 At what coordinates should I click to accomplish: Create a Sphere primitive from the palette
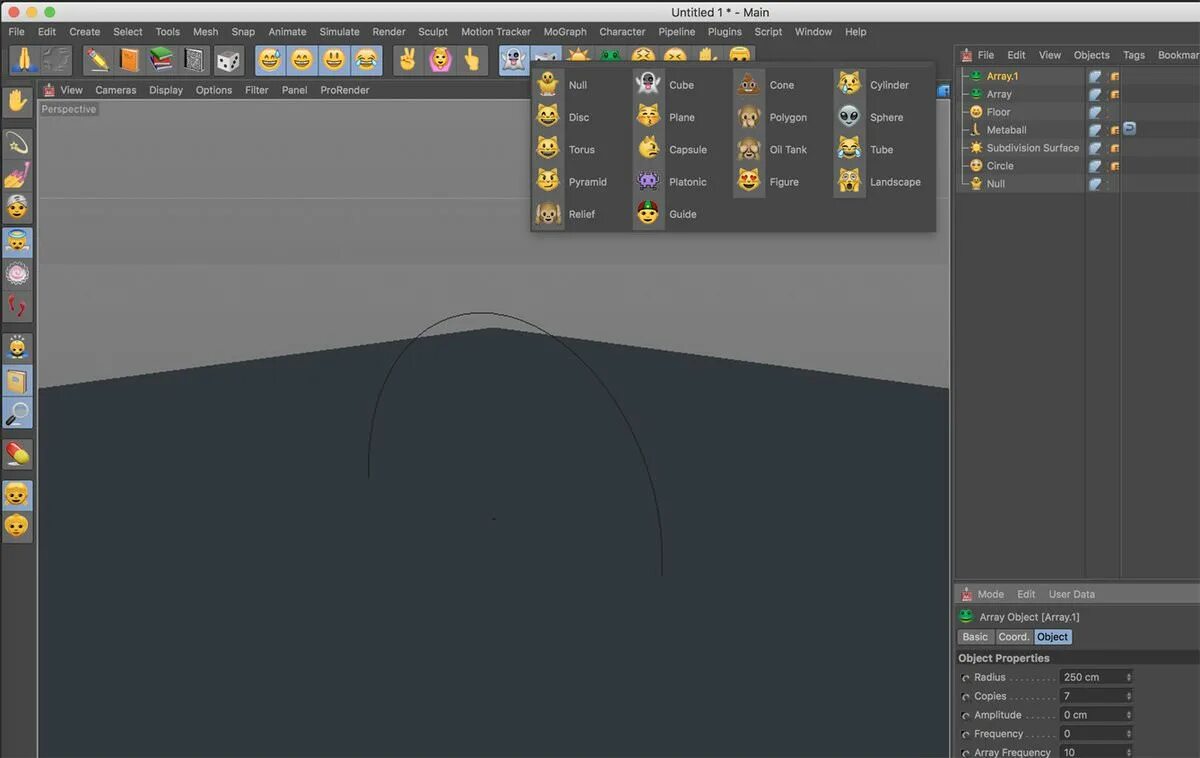tap(870, 117)
